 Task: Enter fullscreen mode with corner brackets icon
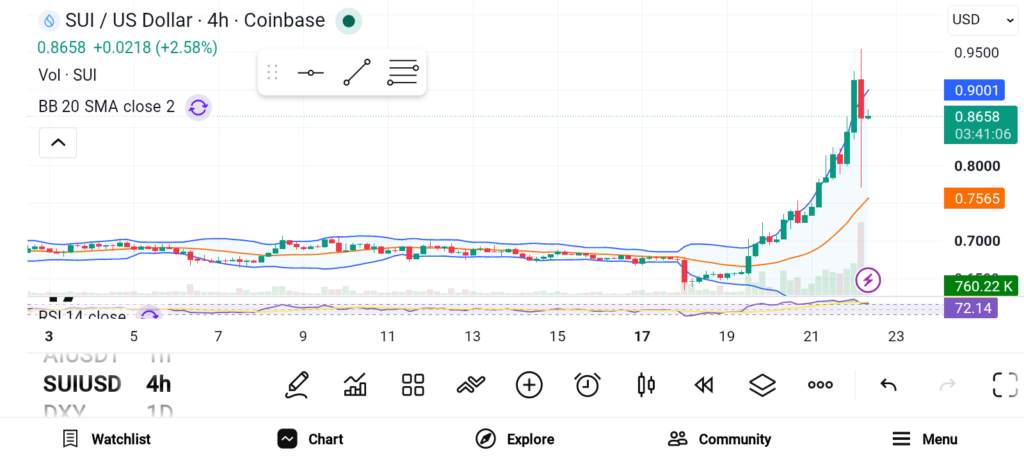pos(1005,385)
